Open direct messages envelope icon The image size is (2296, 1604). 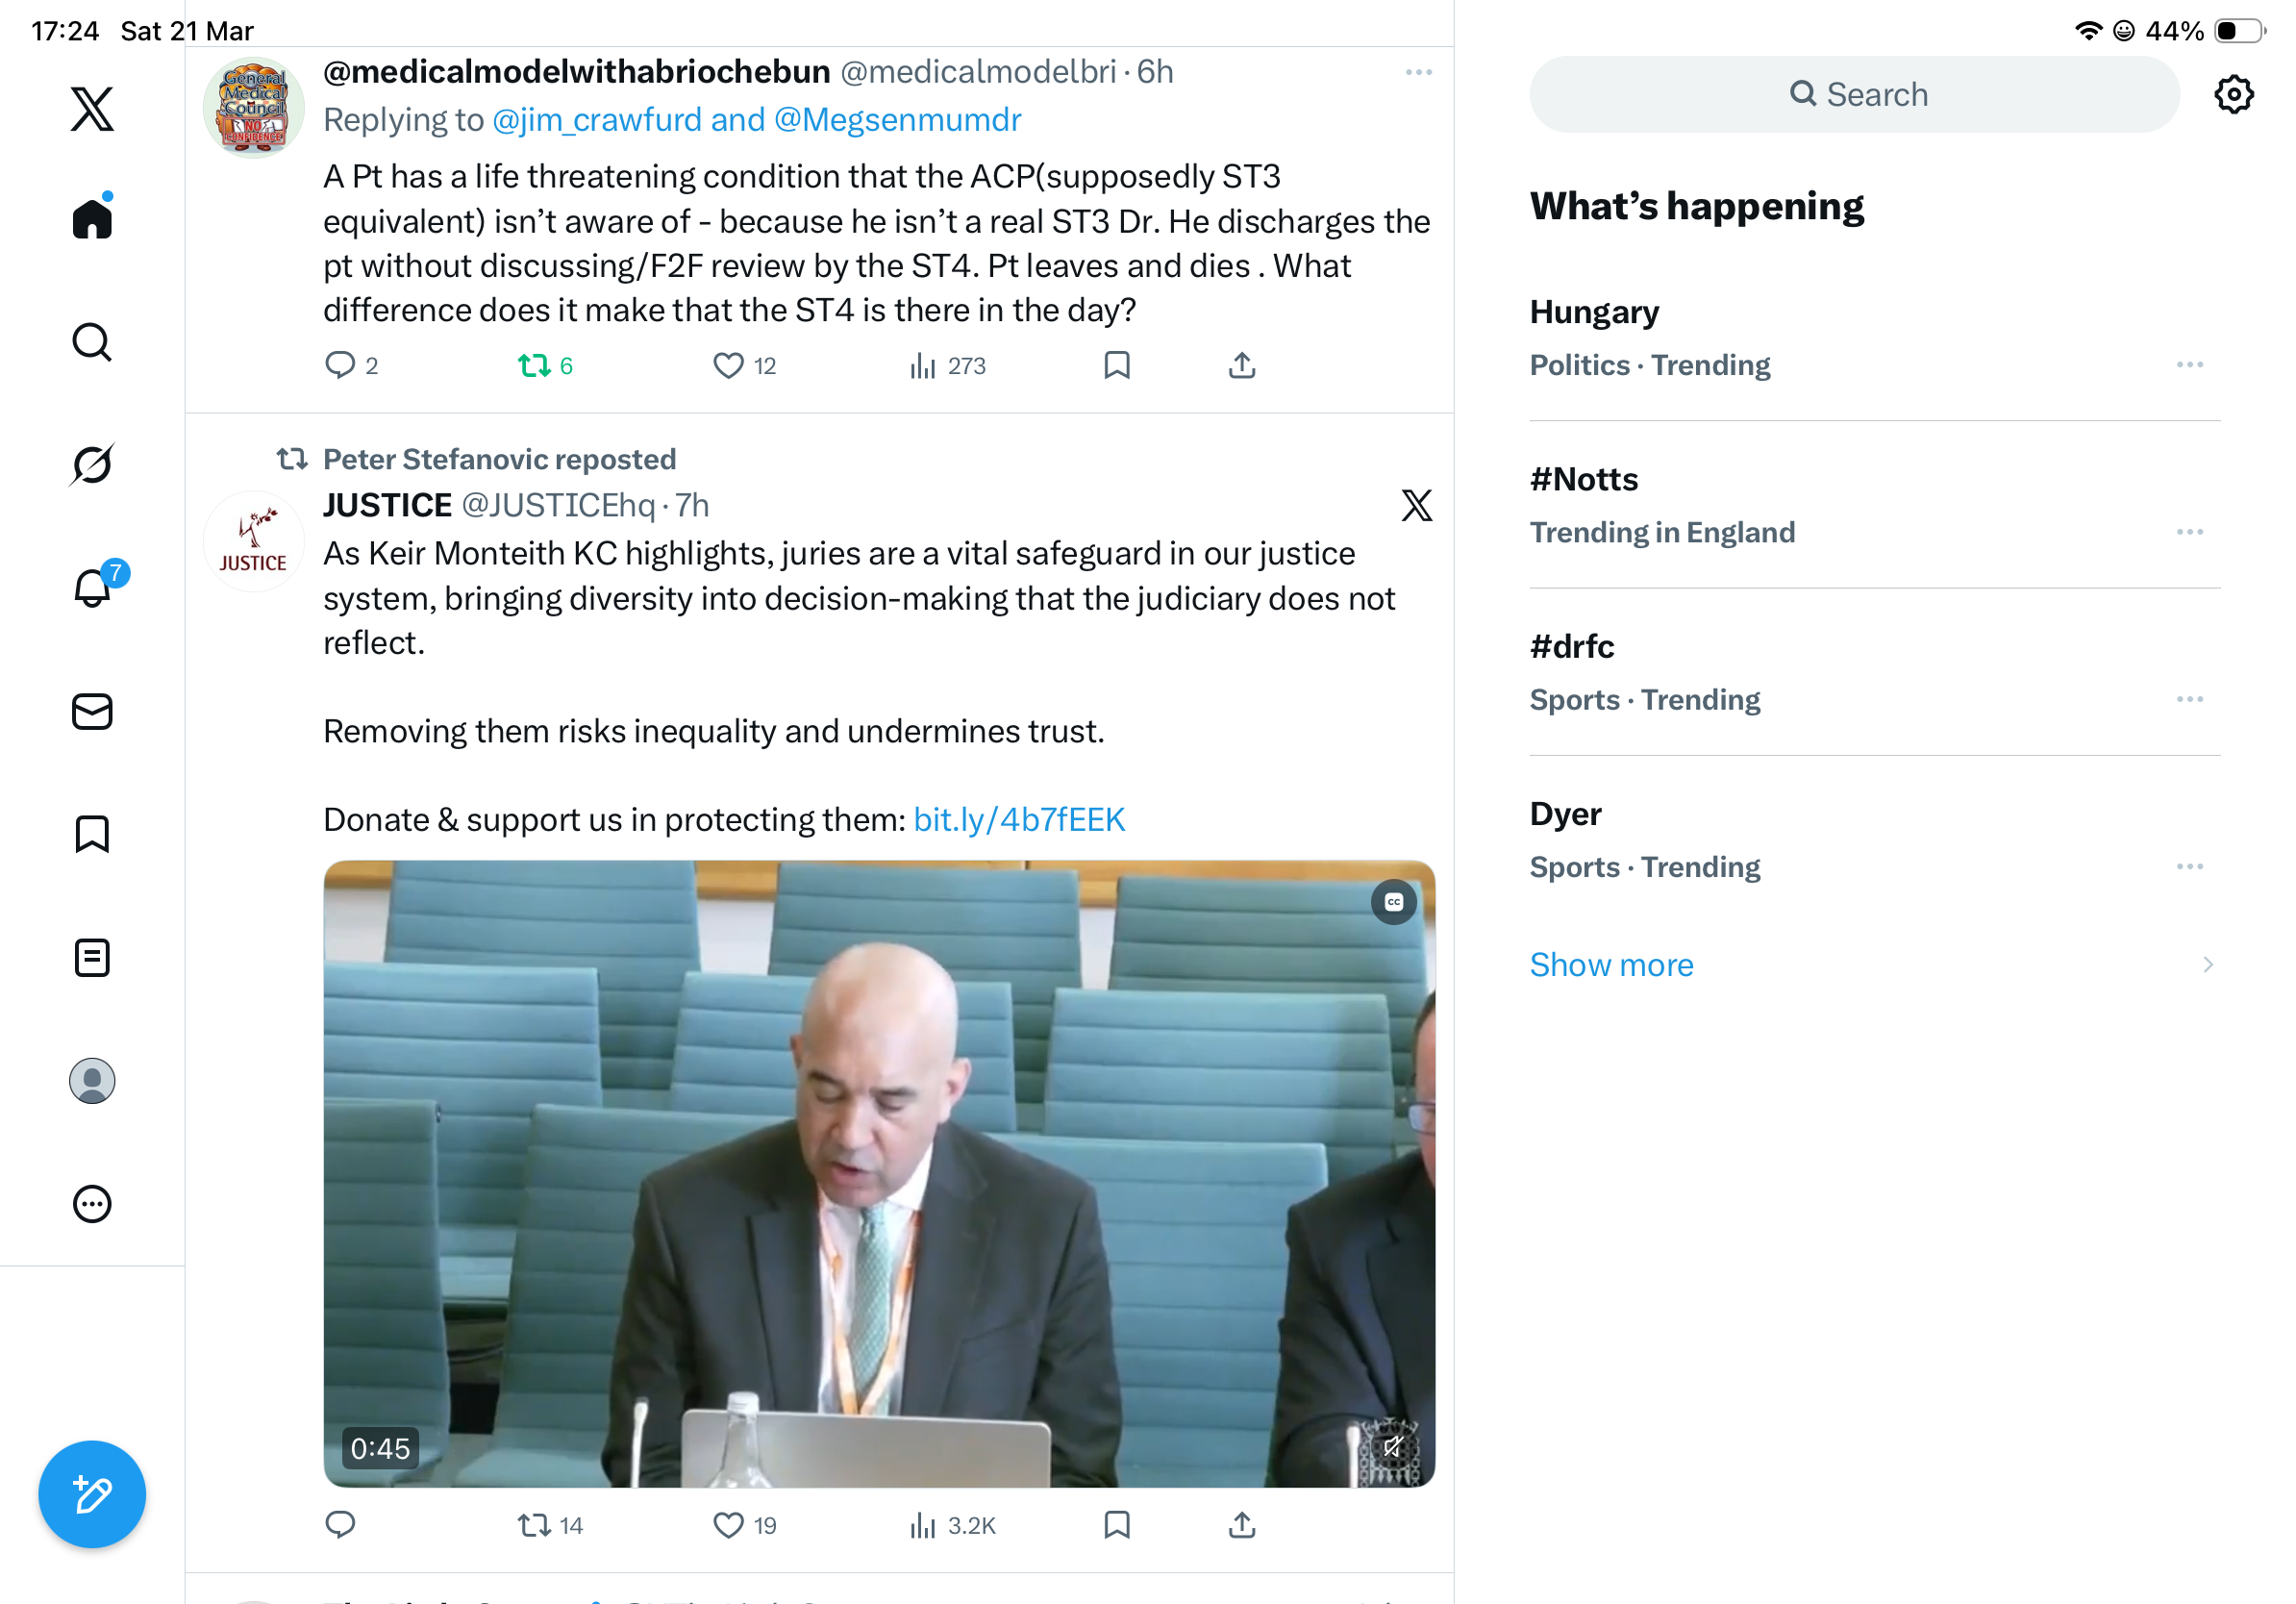tap(92, 711)
